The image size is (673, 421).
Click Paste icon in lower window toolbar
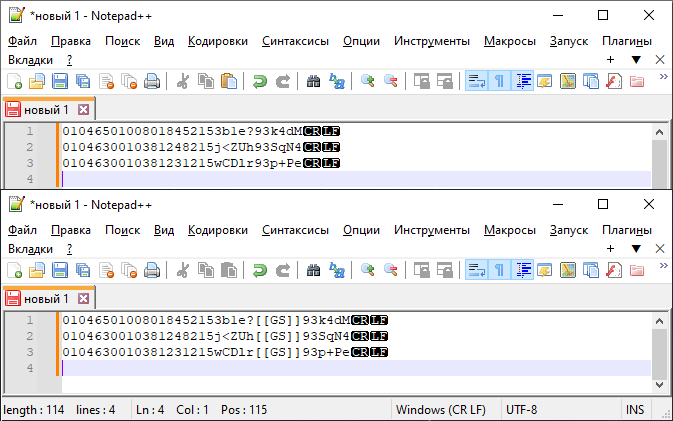tap(228, 270)
